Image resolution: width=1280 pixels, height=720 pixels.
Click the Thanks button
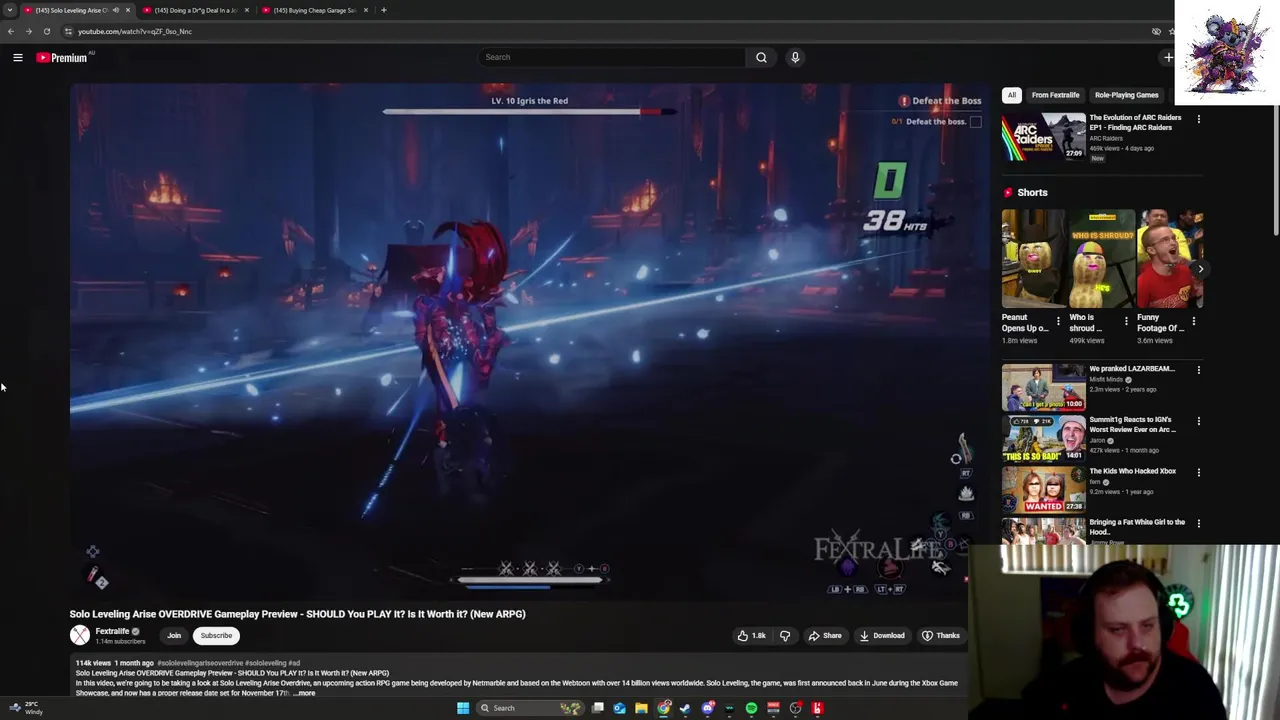[941, 636]
